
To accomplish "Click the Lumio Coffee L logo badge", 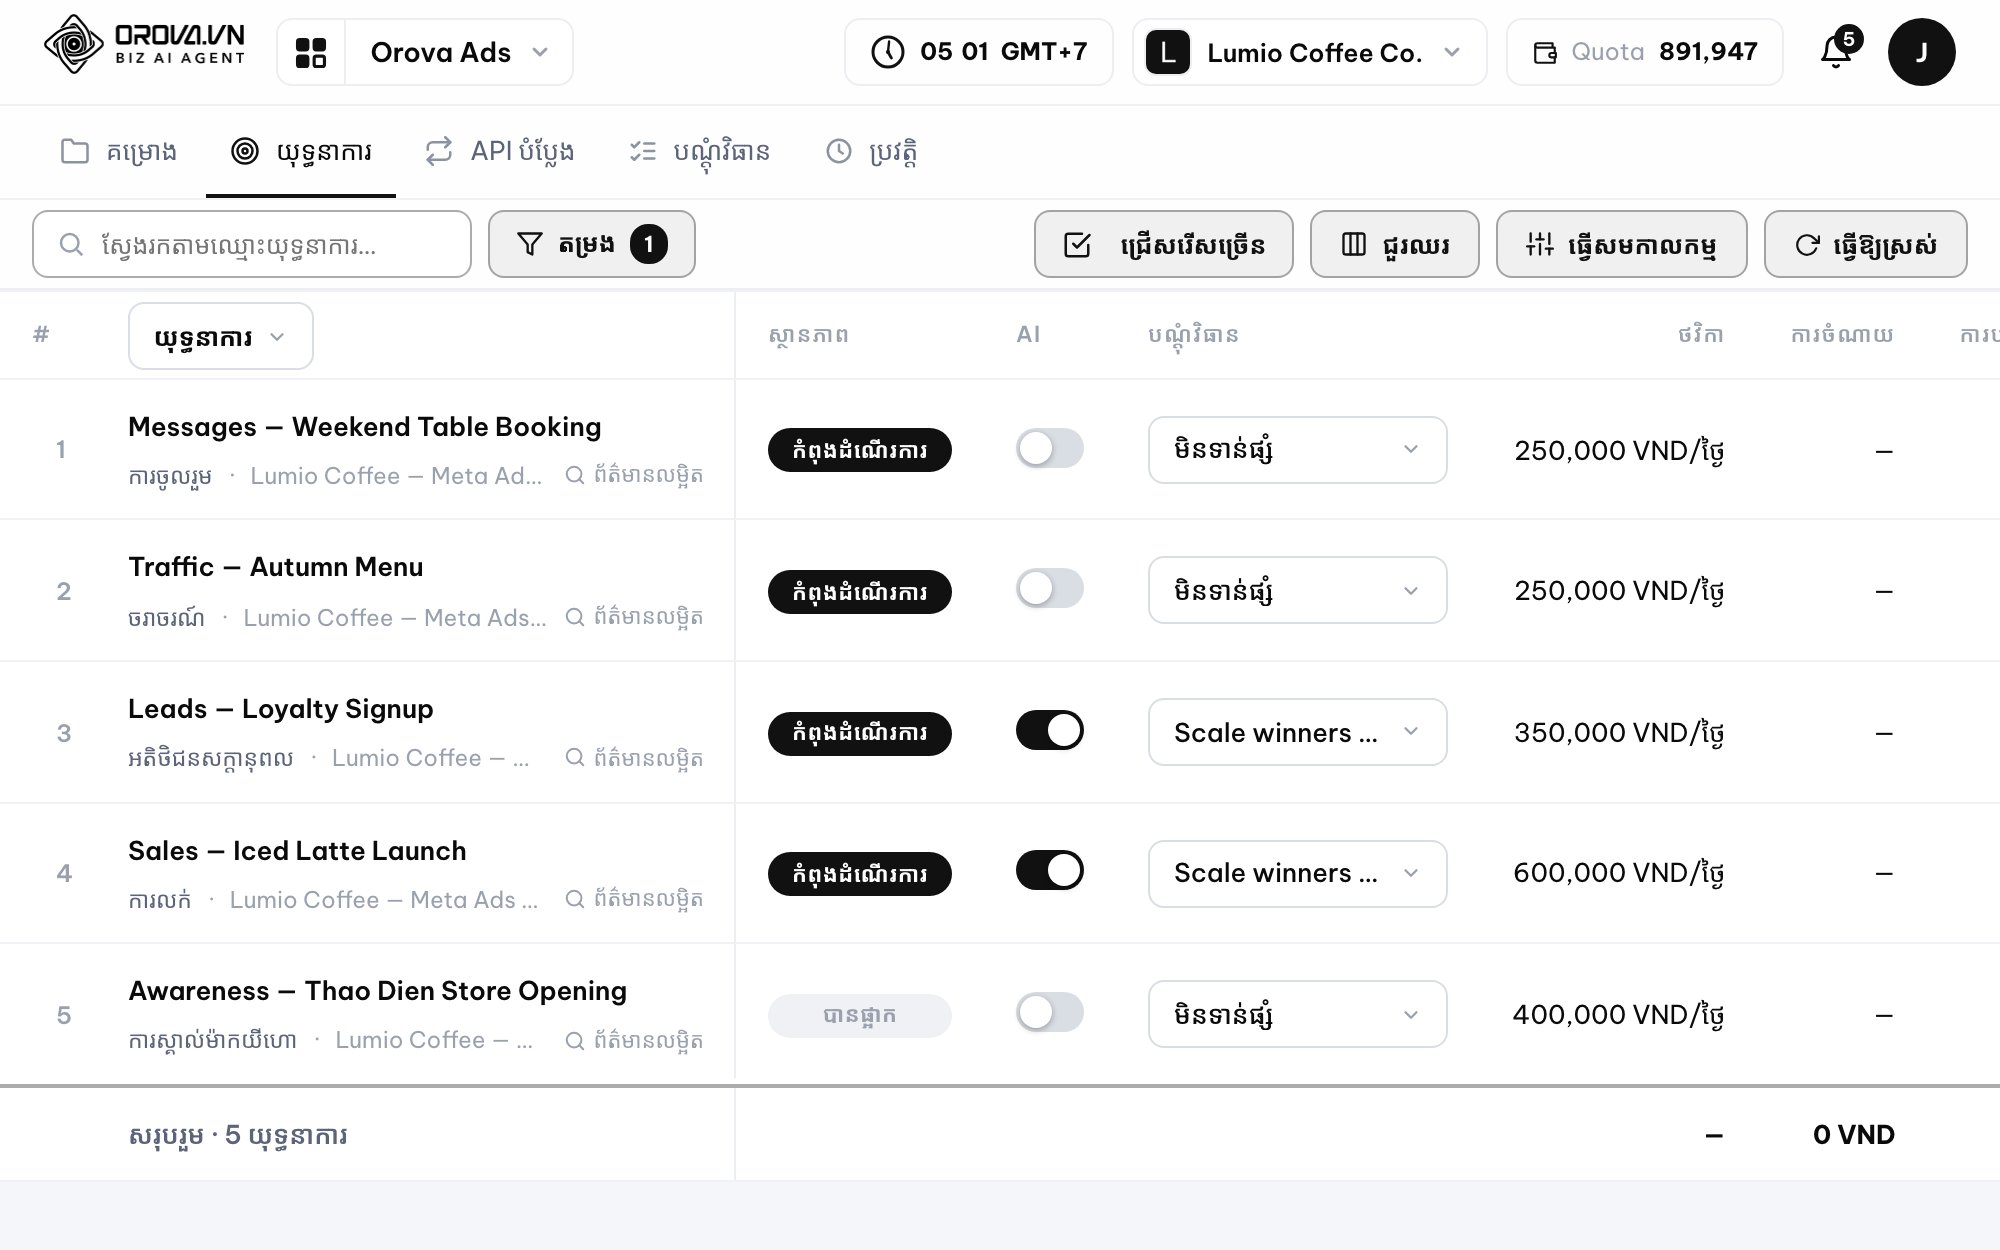I will click(x=1167, y=53).
